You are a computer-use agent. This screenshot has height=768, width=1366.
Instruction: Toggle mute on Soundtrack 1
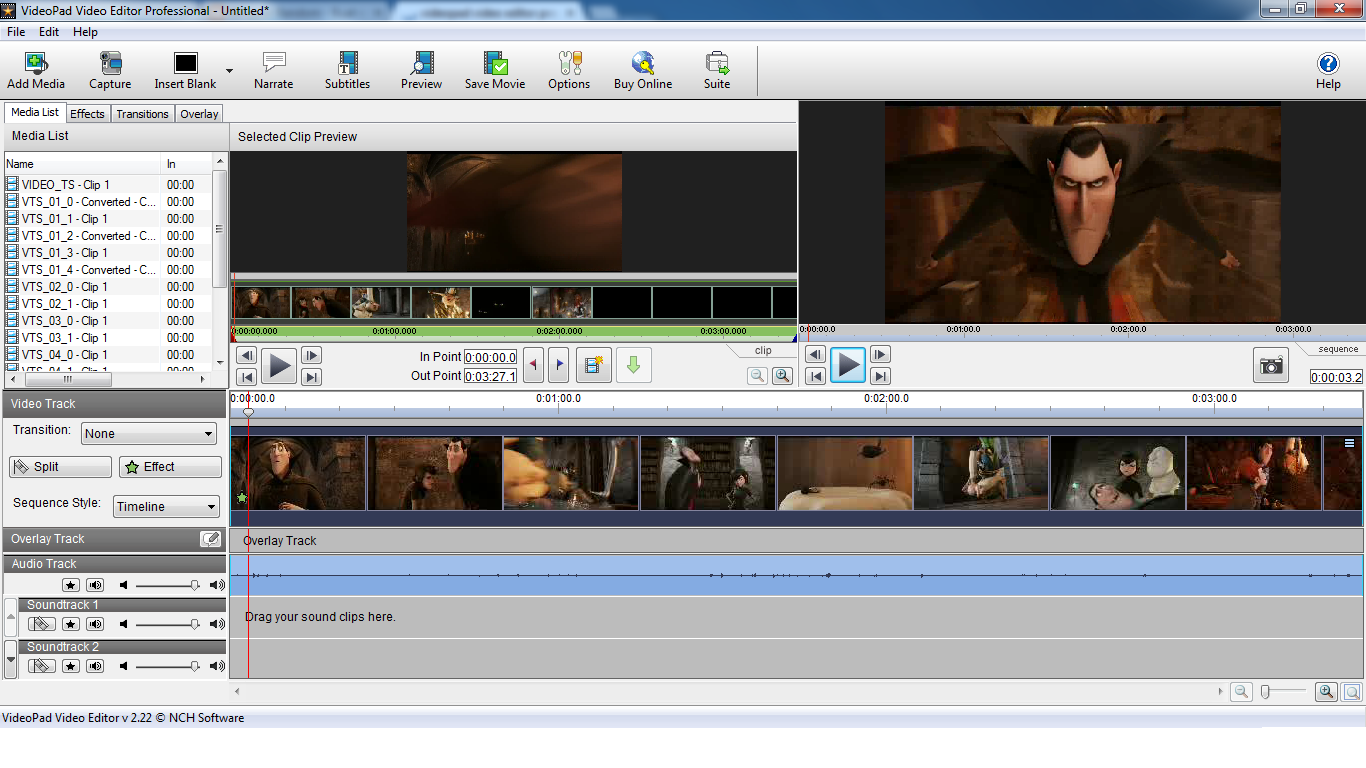tap(95, 624)
